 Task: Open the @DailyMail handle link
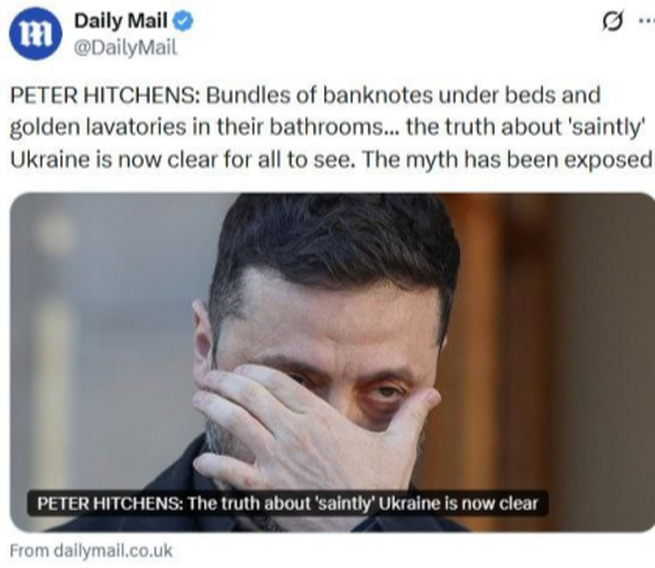[126, 48]
